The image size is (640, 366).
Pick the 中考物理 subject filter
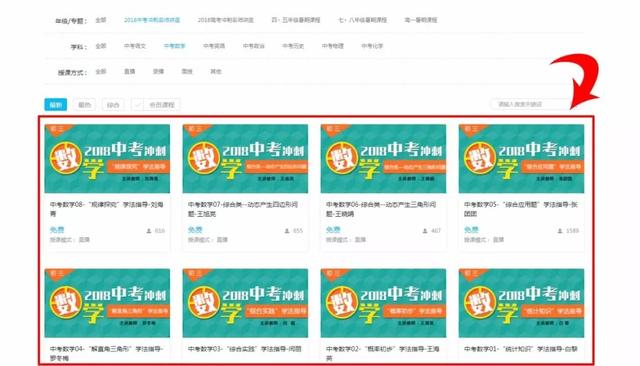333,46
